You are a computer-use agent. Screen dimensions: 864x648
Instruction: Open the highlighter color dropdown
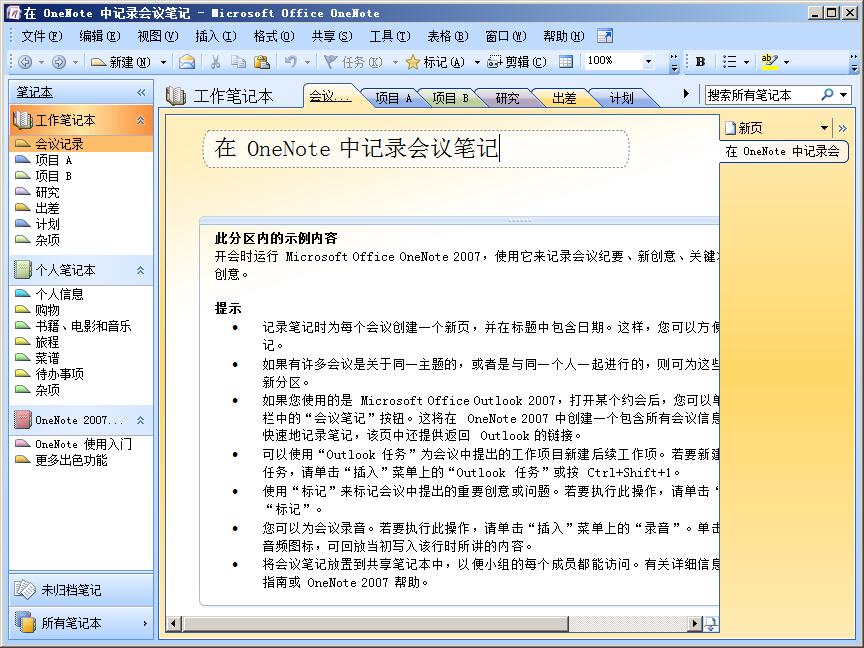(786, 62)
